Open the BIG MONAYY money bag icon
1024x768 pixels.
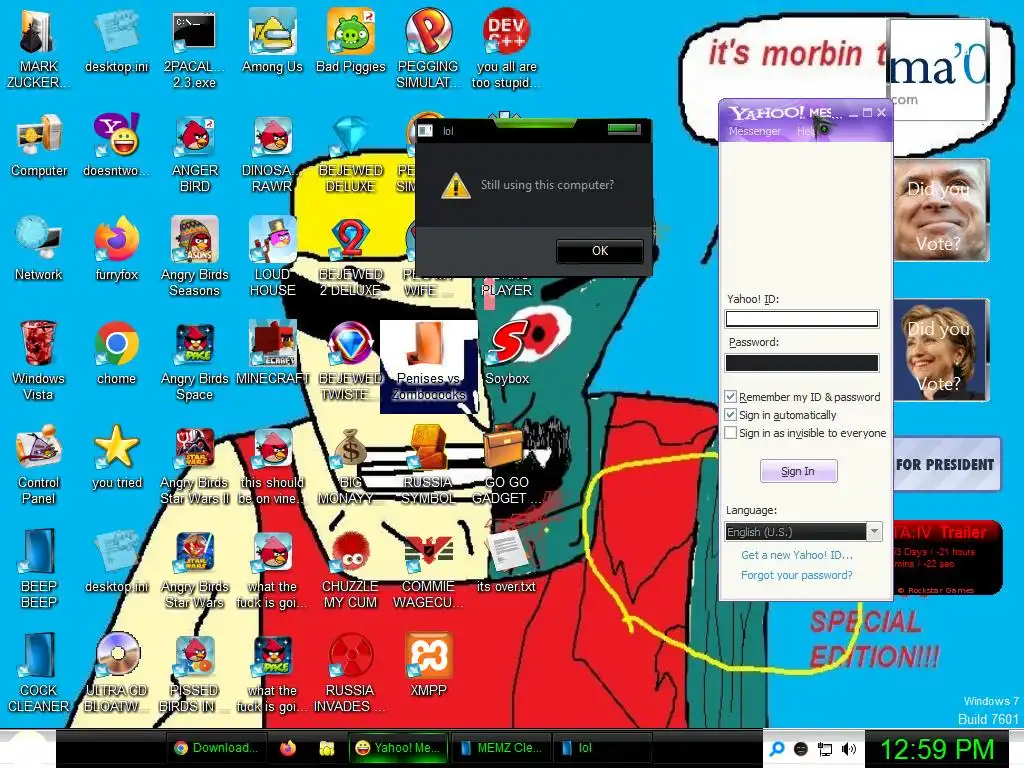click(350, 464)
